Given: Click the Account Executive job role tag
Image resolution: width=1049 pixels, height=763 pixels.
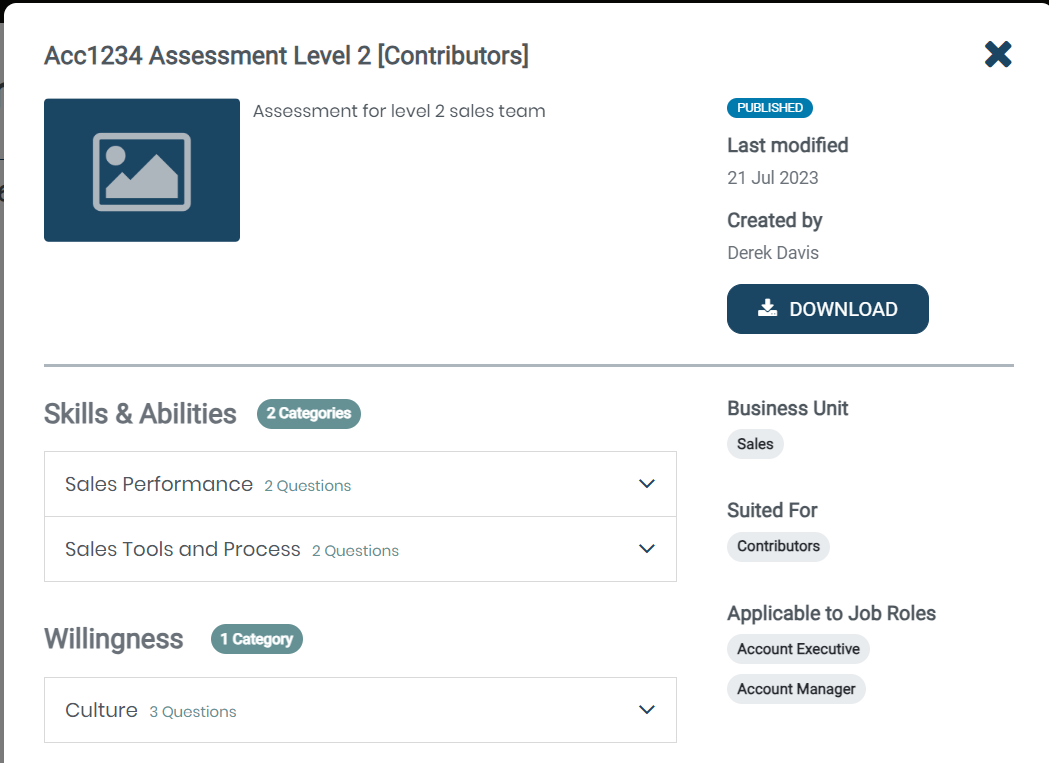Looking at the screenshot, I should coord(798,649).
